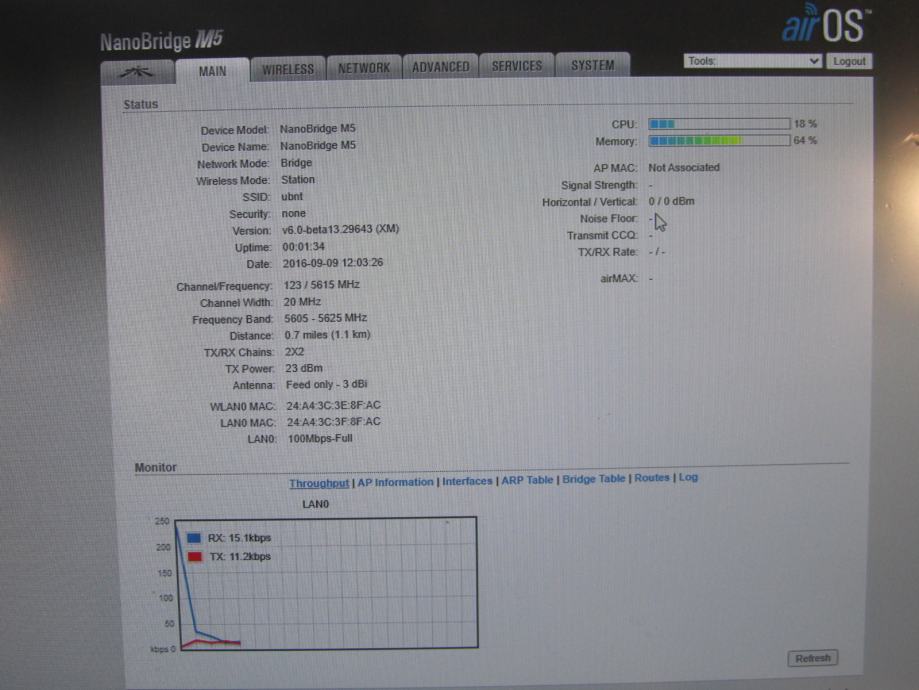Click the Memory usage bar
The image size is (919, 690).
[719, 140]
